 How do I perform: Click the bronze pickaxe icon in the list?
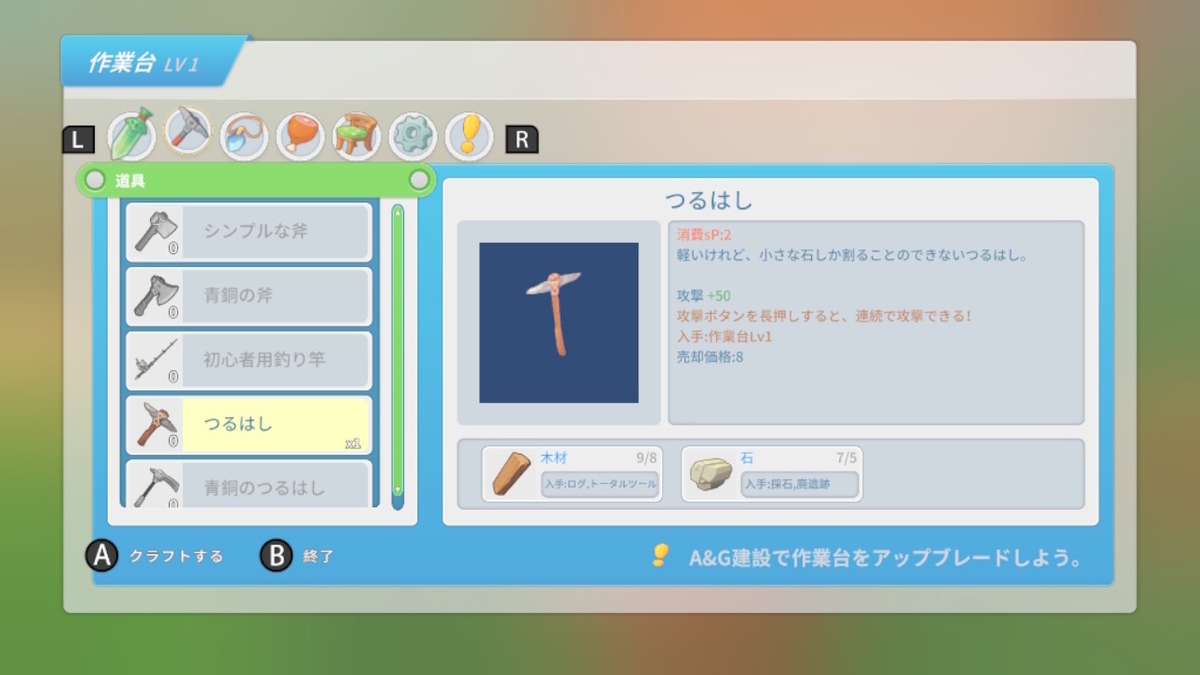tap(155, 485)
